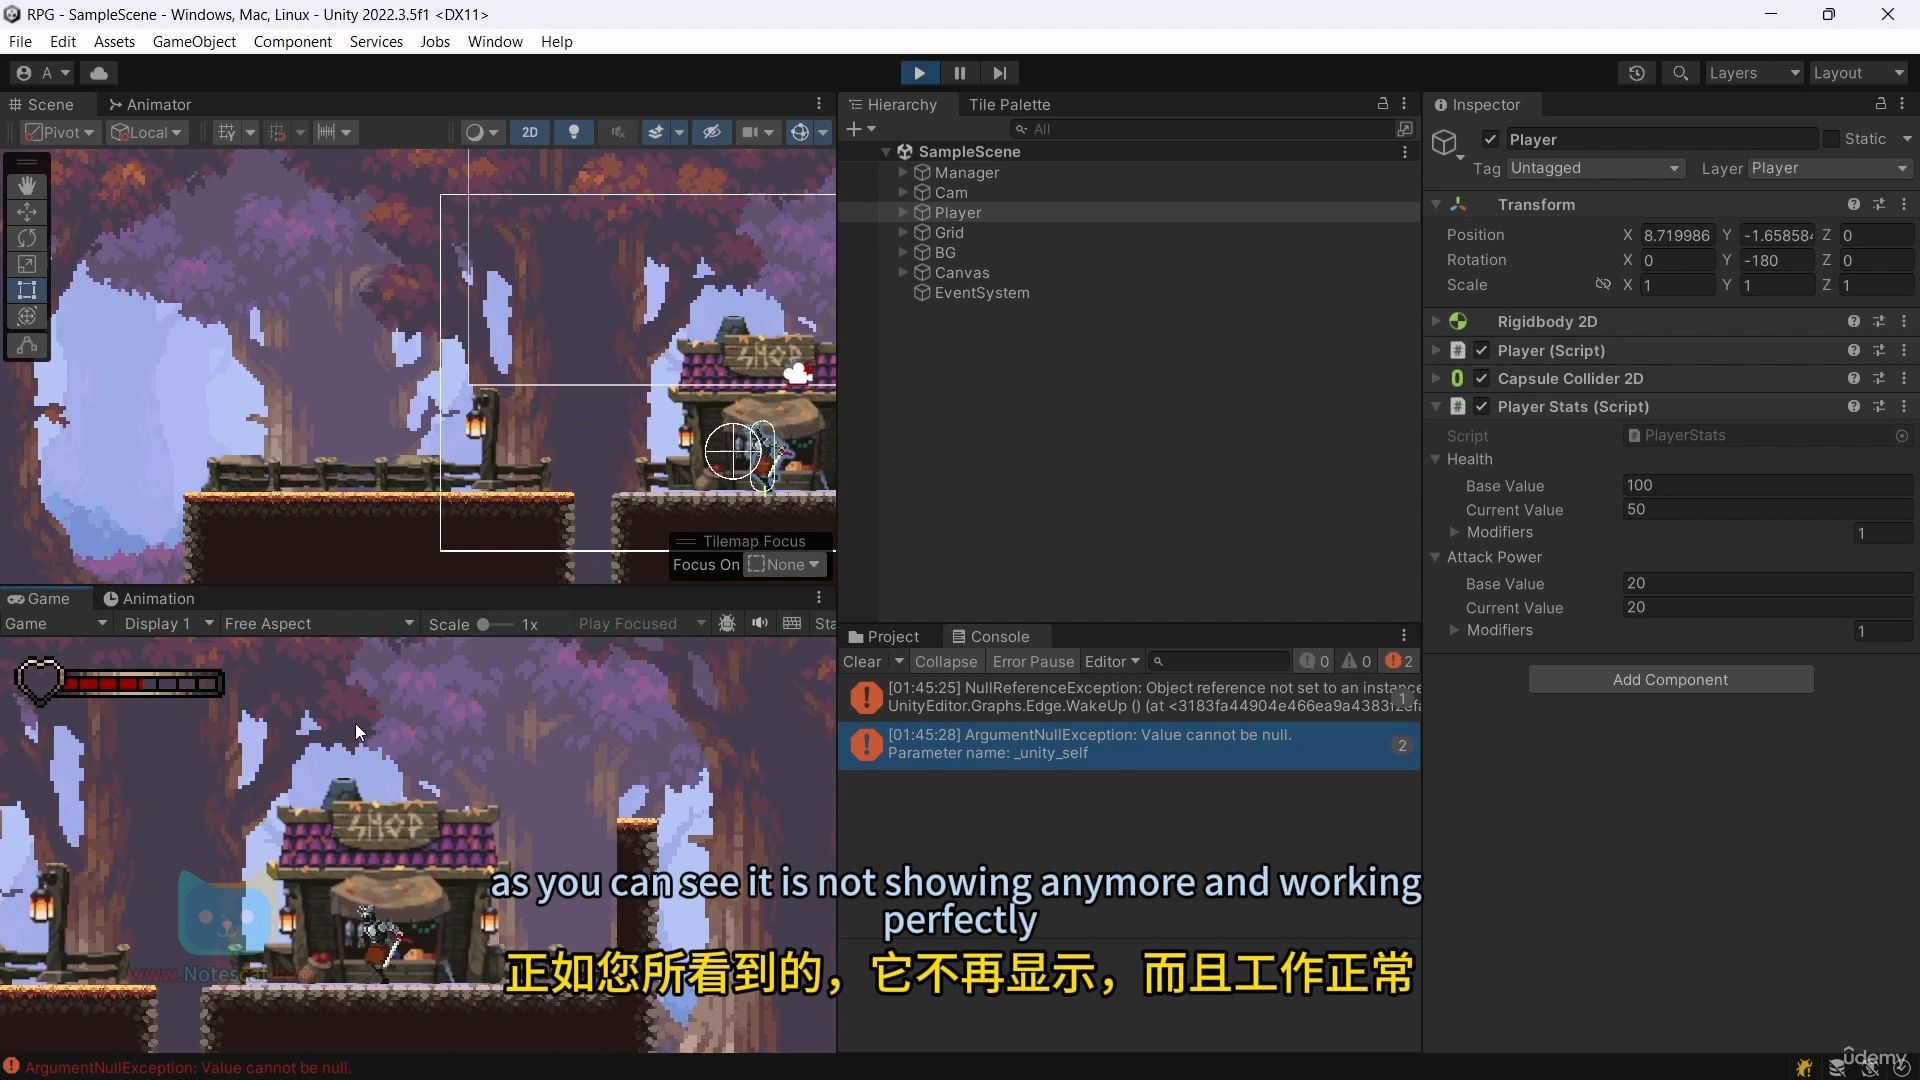Toggle warning message filter in Console
The image size is (1920, 1080).
(1357, 661)
